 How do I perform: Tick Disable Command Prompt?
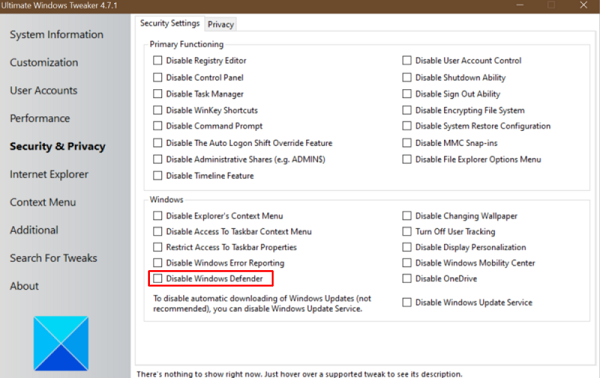[157, 126]
